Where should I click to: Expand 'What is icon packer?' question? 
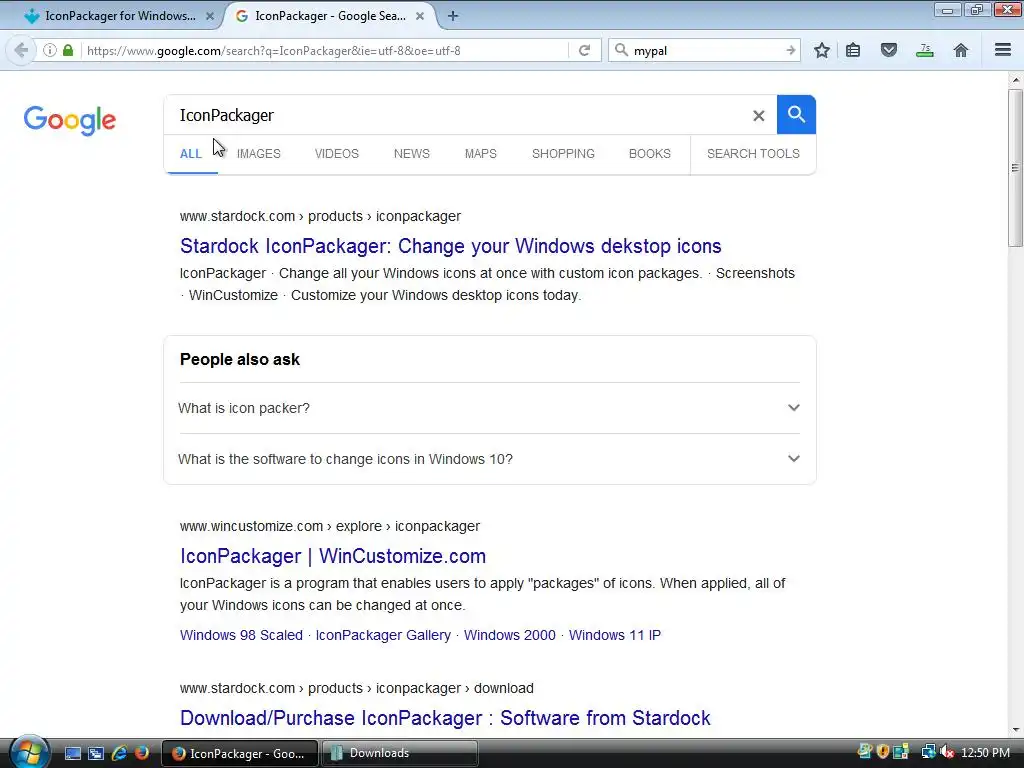tap(489, 408)
